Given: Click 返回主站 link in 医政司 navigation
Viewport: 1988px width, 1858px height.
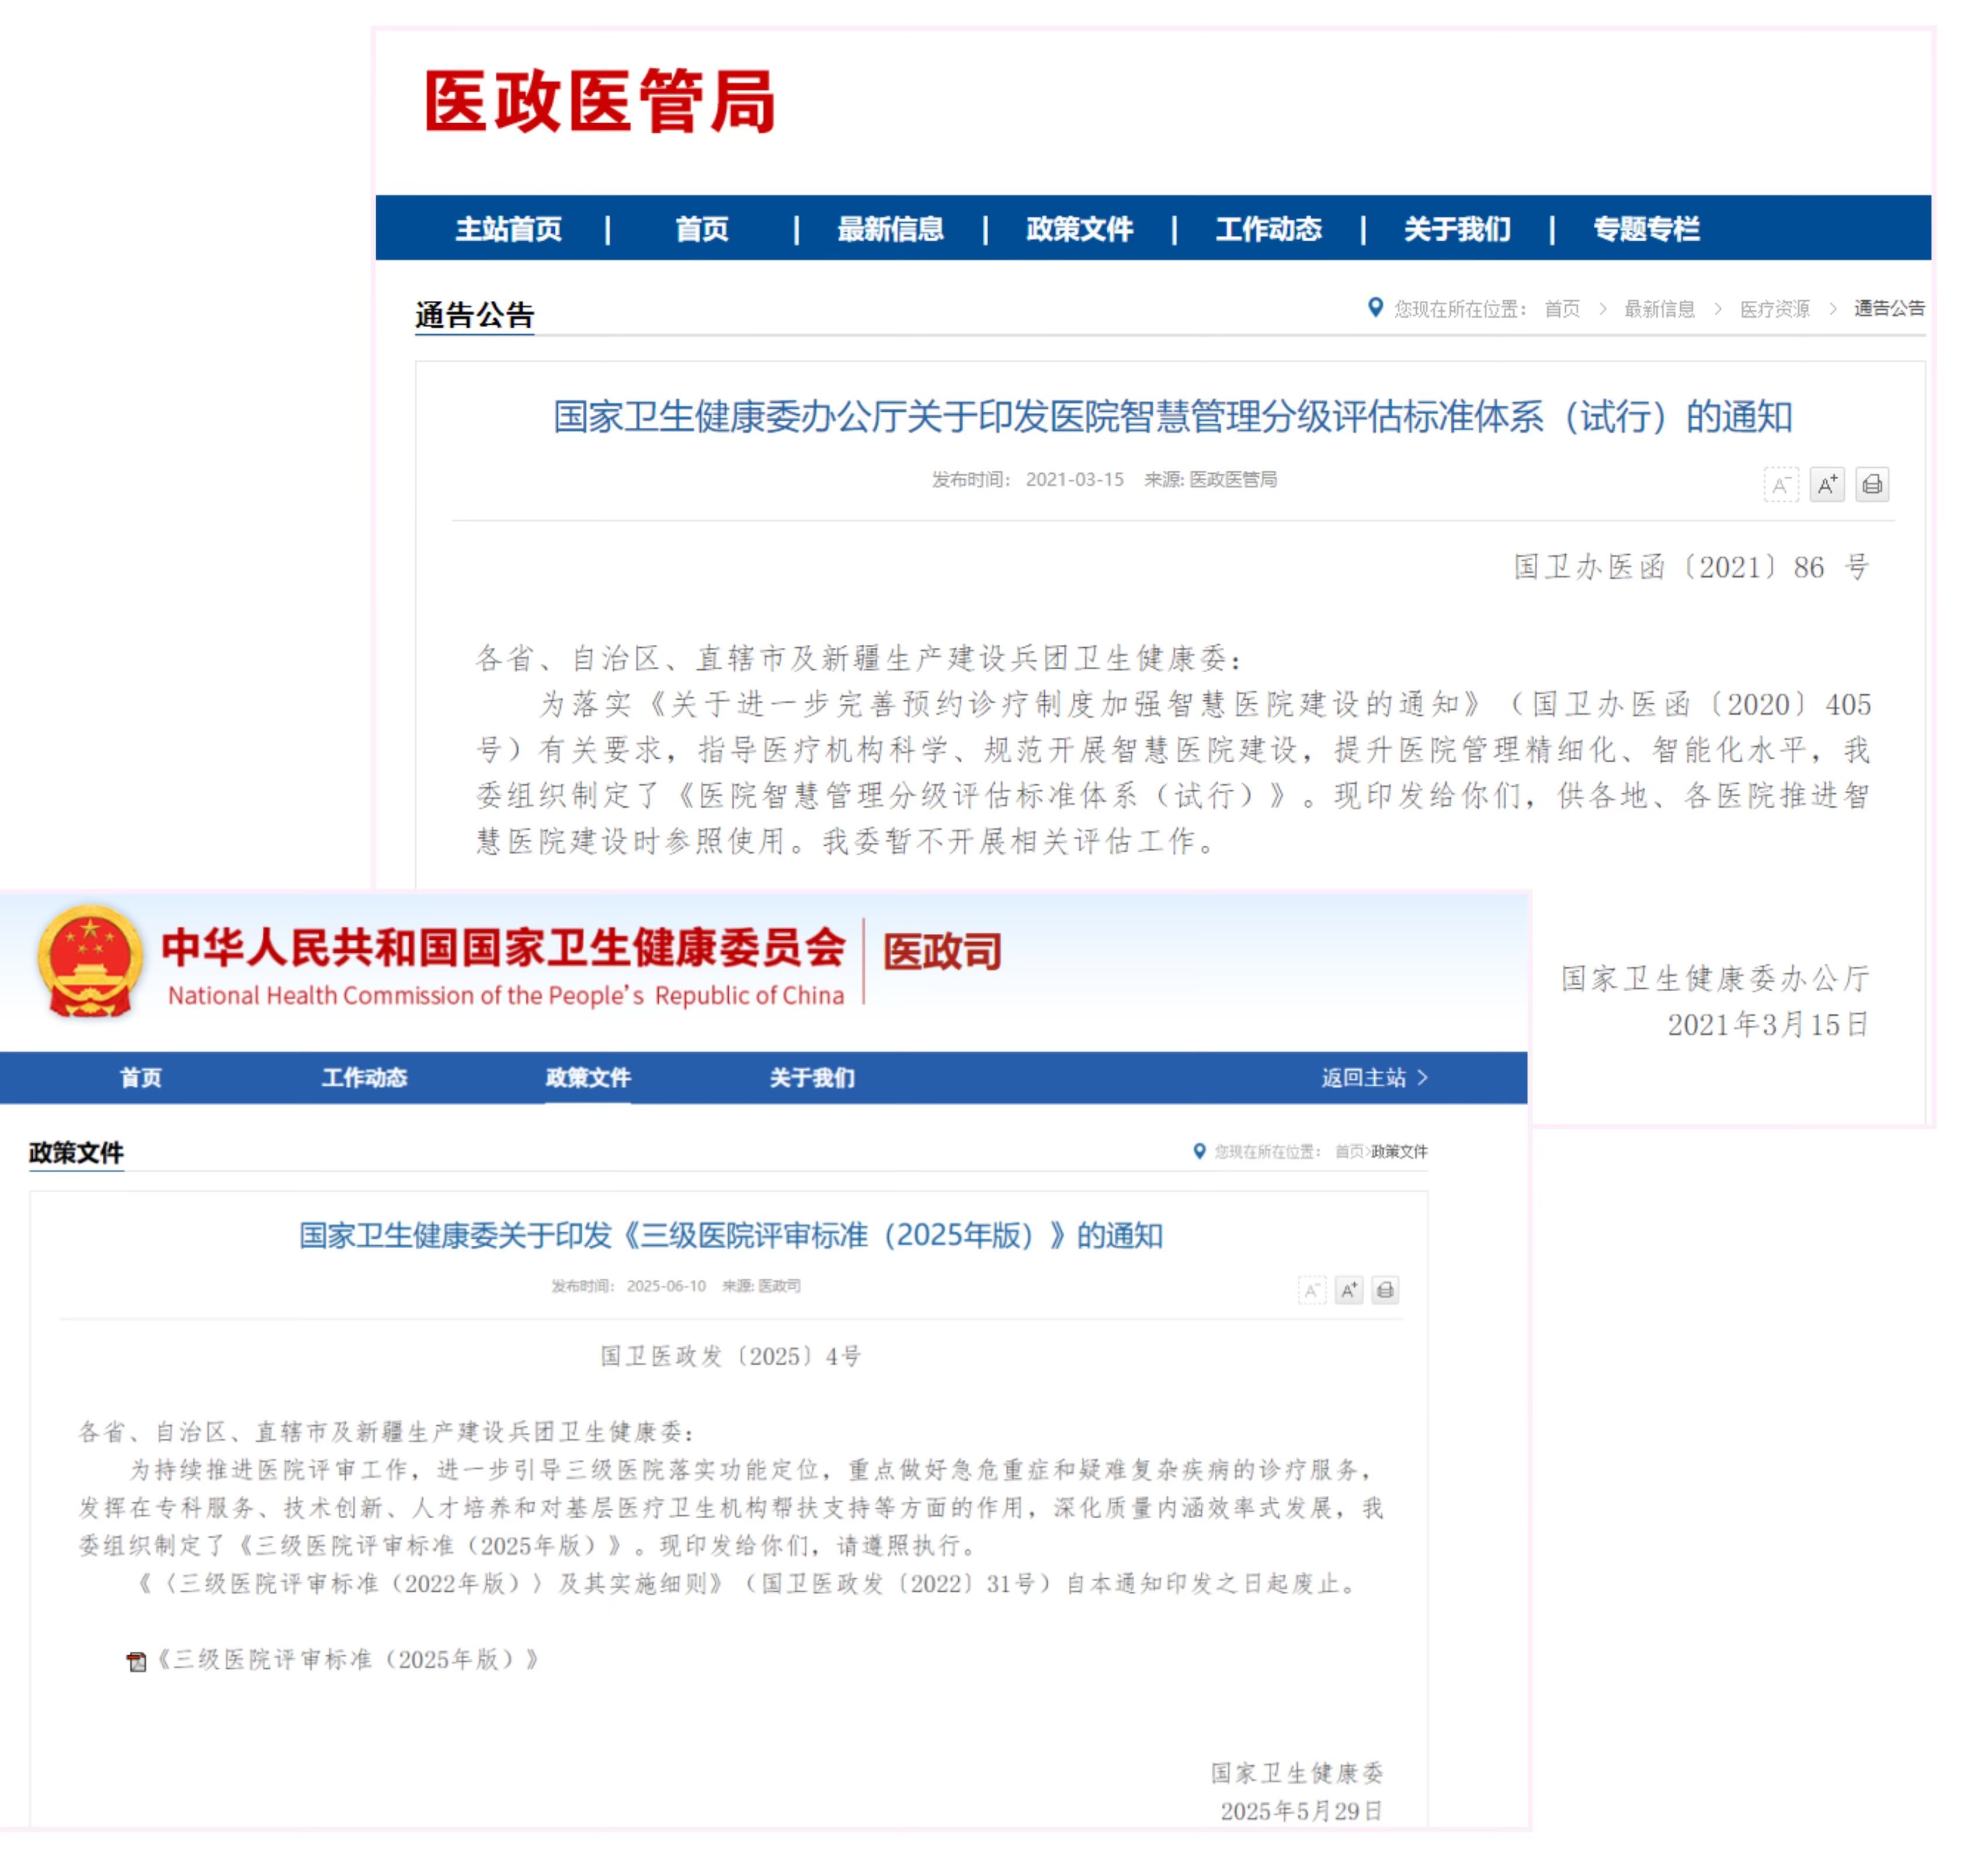Looking at the screenshot, I should [x=1375, y=1078].
